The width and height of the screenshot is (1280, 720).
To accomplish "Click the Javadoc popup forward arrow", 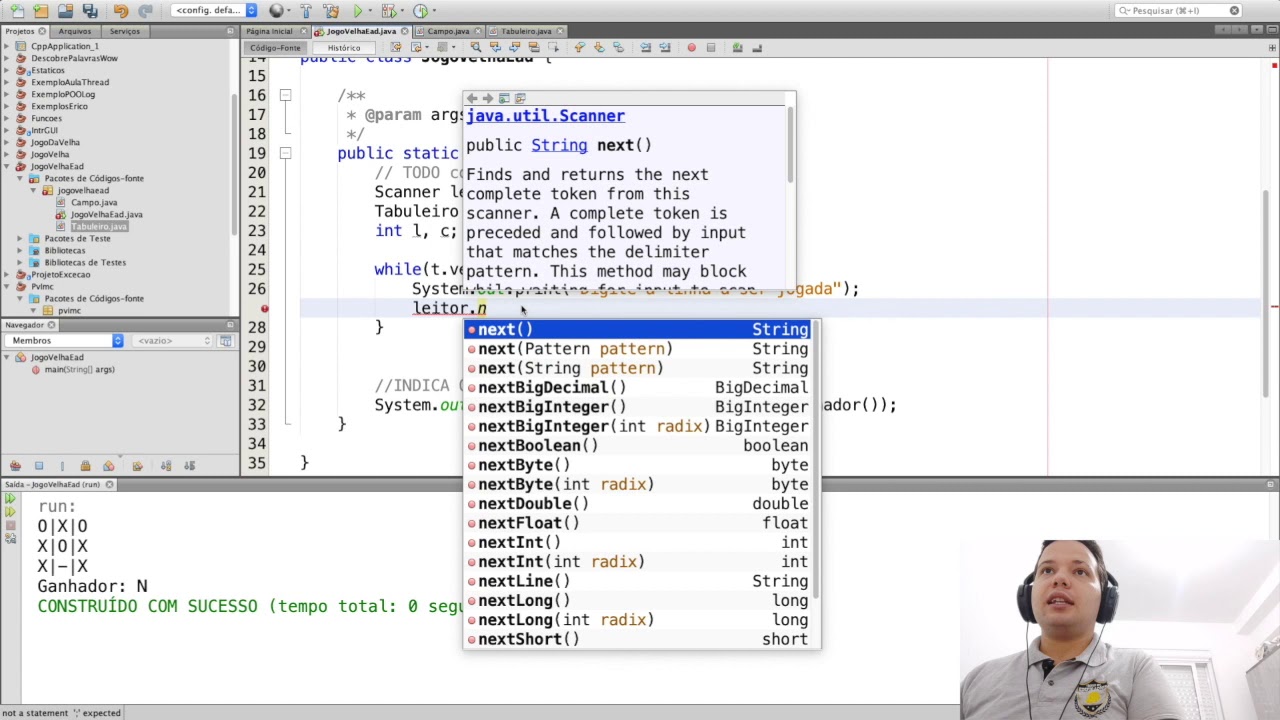I will click(x=488, y=98).
